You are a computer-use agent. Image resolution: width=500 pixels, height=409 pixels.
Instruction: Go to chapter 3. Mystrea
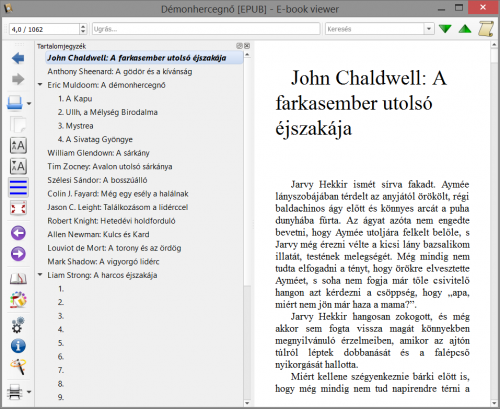coord(75,126)
